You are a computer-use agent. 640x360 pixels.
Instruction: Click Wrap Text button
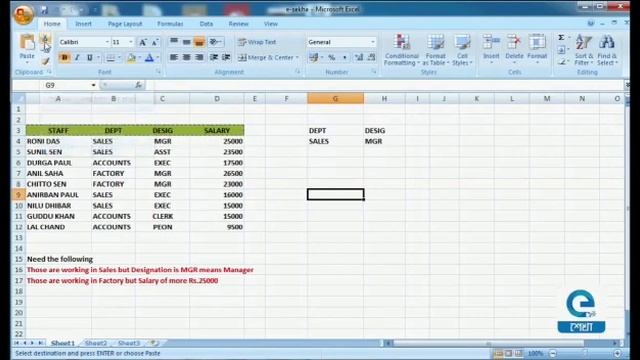tap(257, 42)
